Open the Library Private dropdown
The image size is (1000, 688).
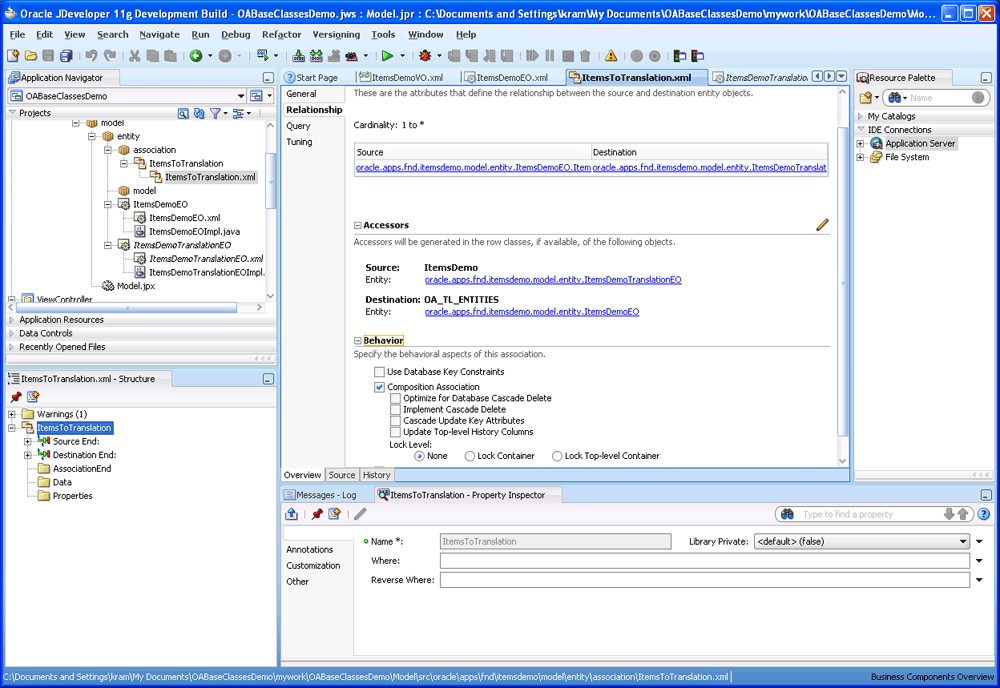tap(962, 541)
